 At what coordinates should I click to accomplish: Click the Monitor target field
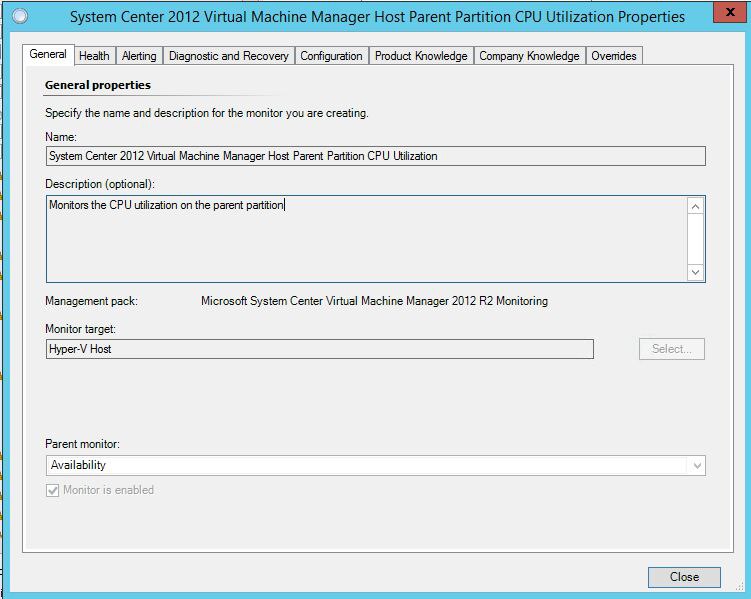coord(319,349)
